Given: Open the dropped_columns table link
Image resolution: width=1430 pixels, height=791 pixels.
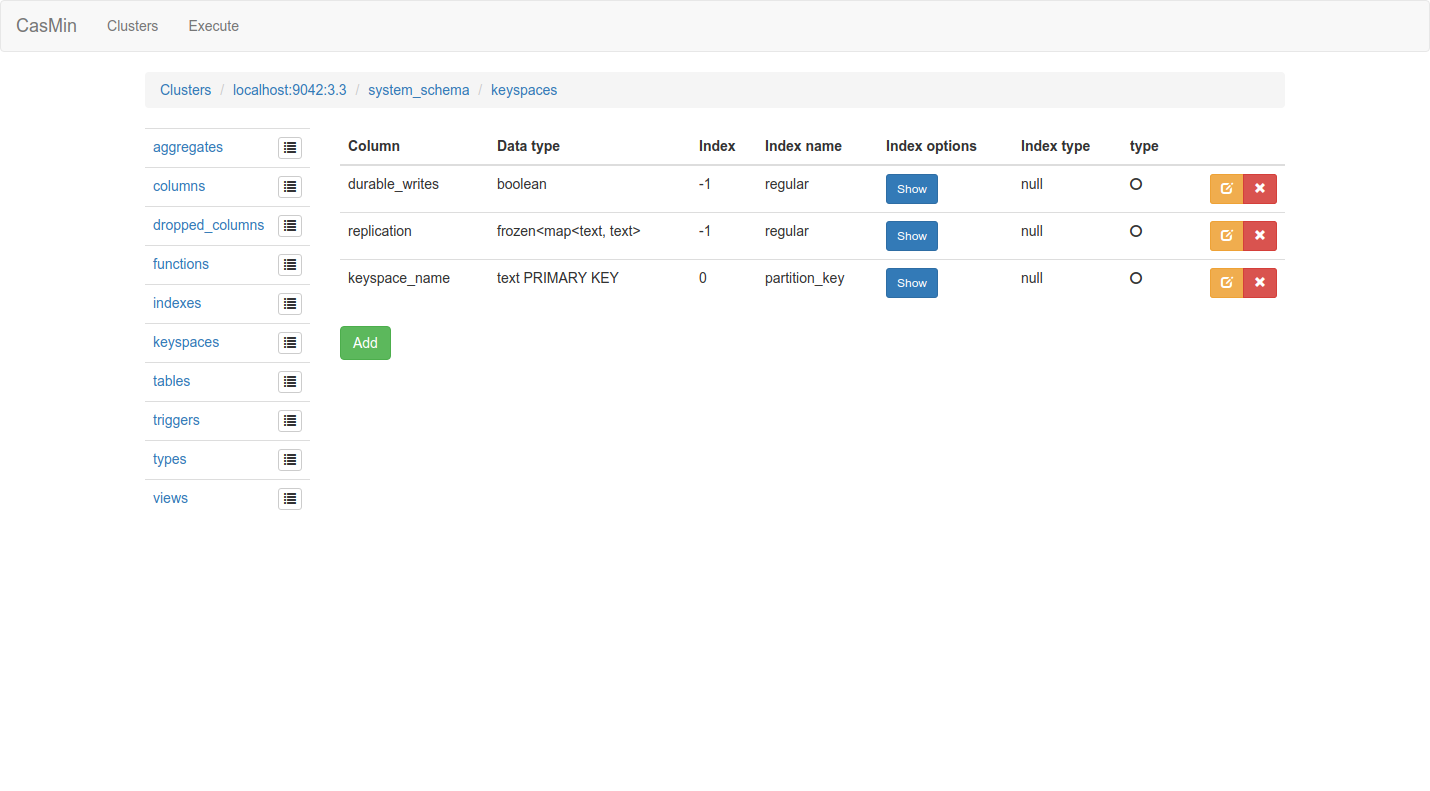Looking at the screenshot, I should (x=209, y=225).
